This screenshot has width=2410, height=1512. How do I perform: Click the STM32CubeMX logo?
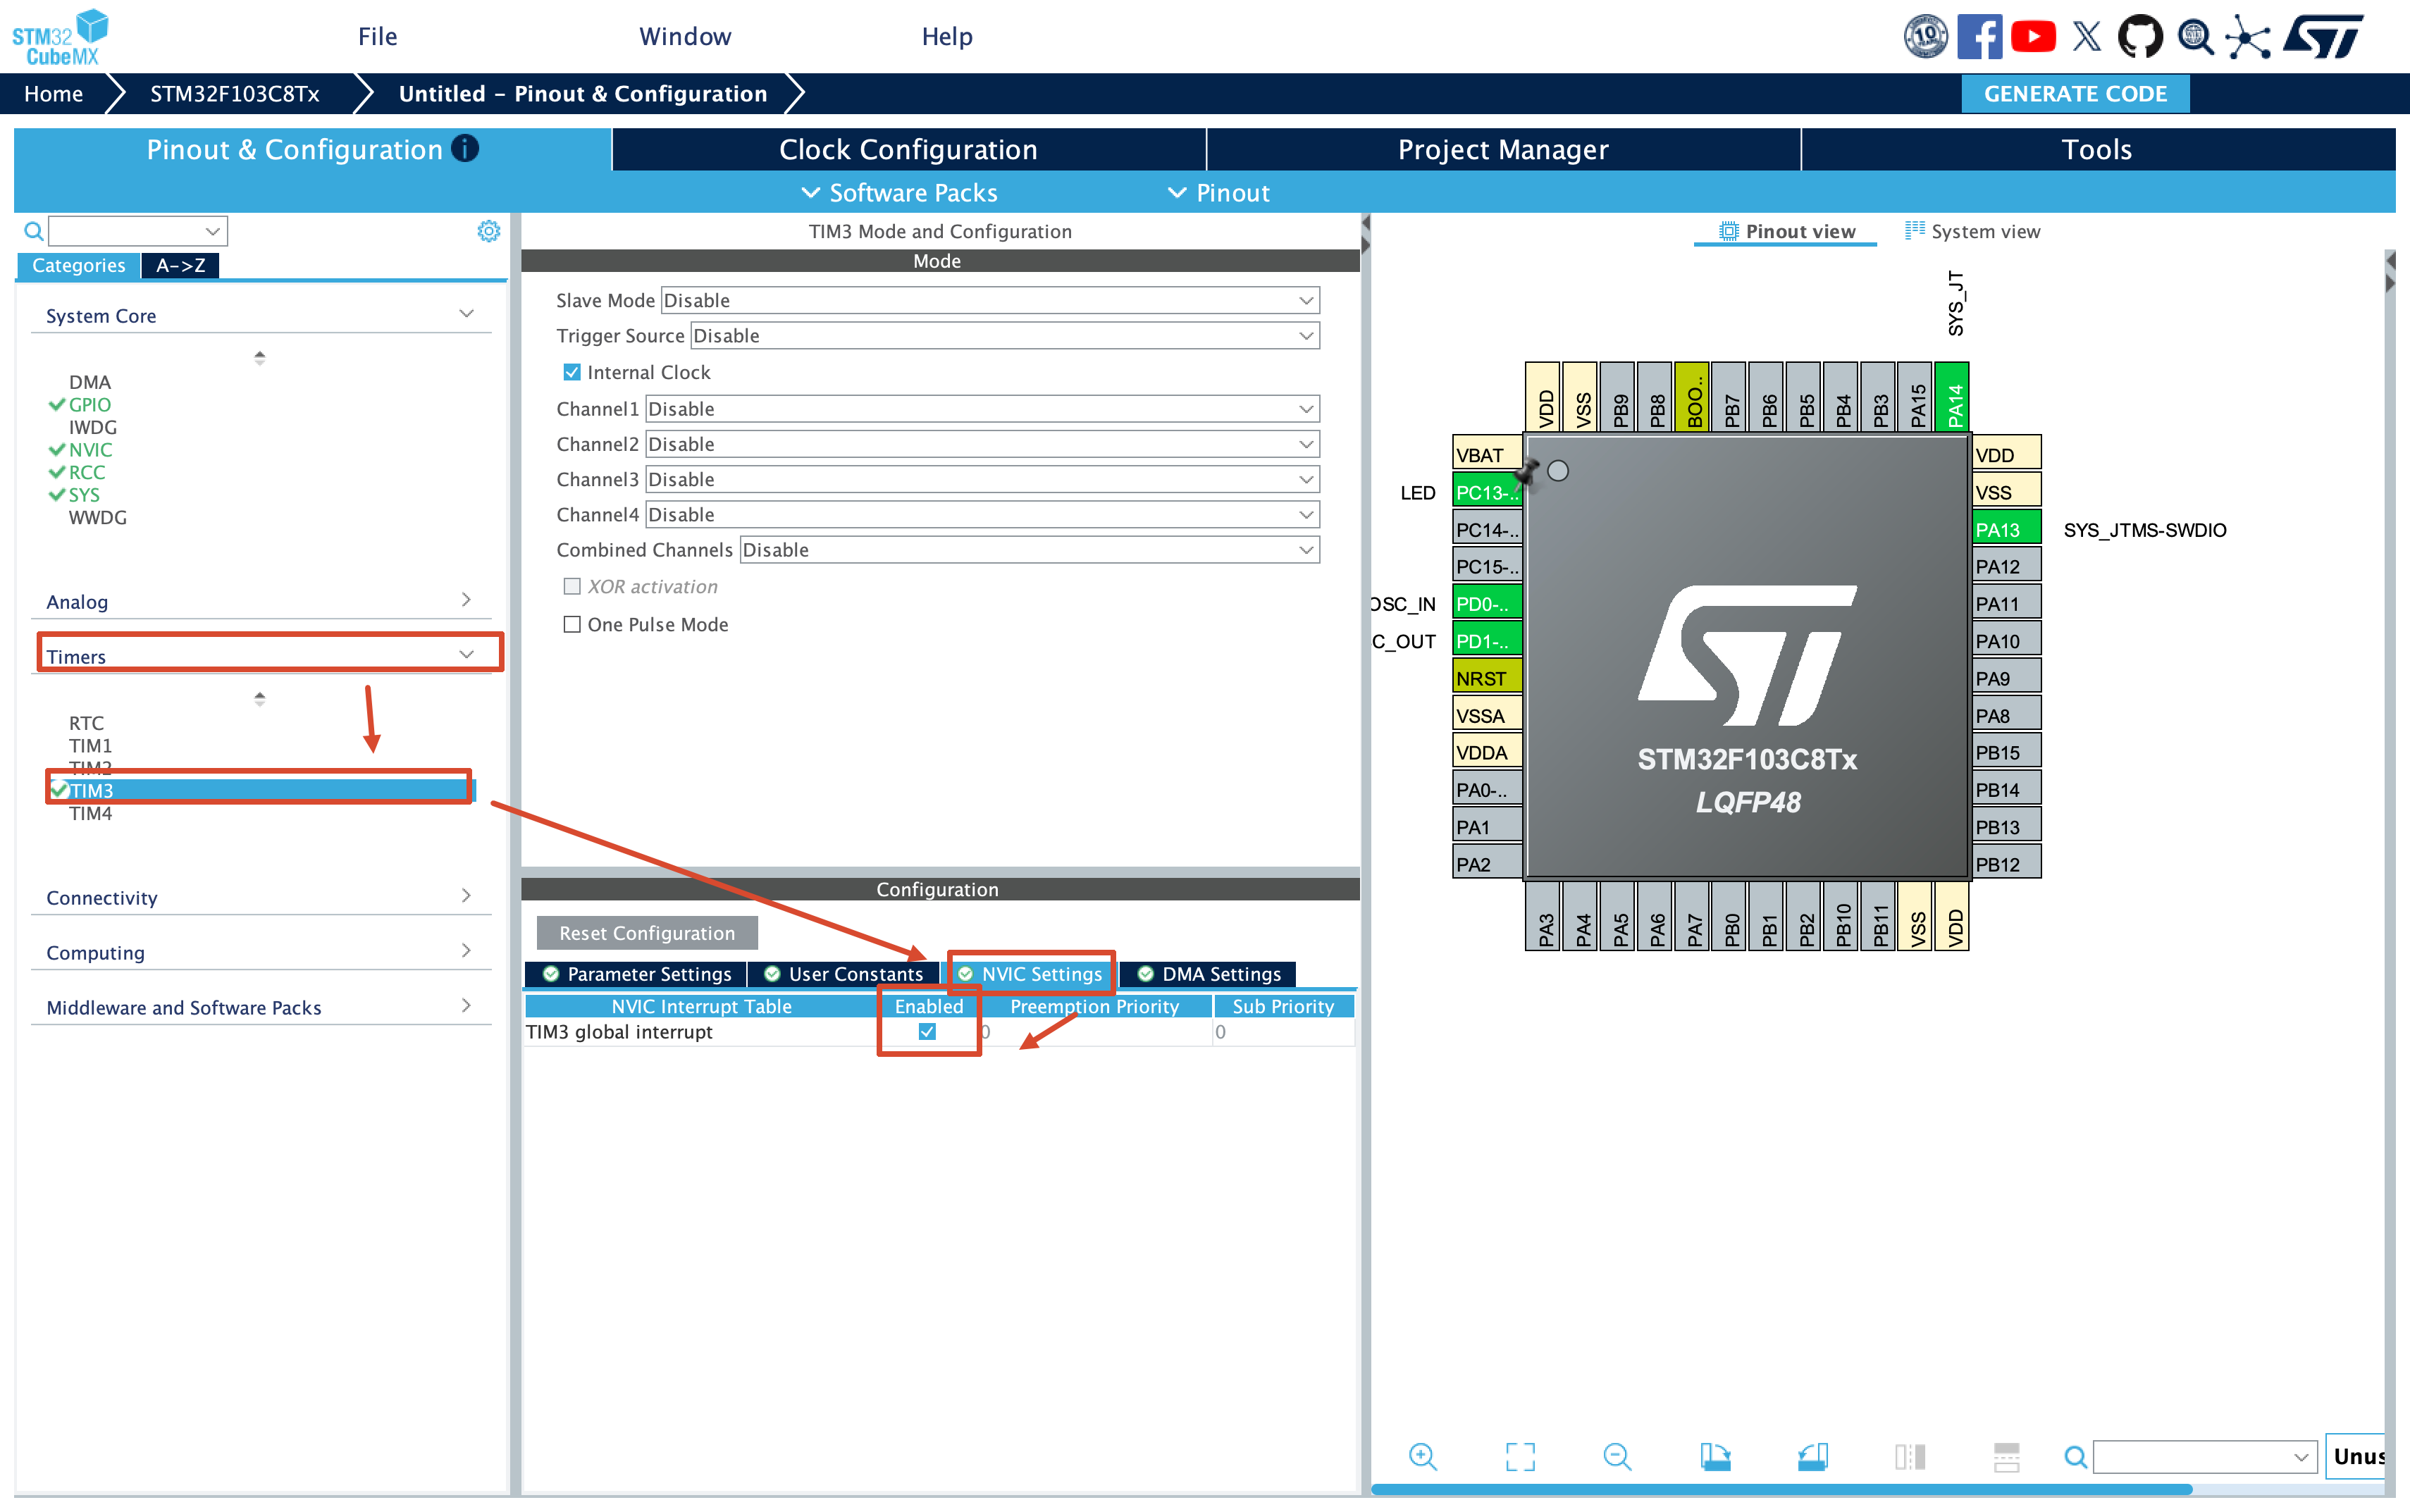[60, 37]
